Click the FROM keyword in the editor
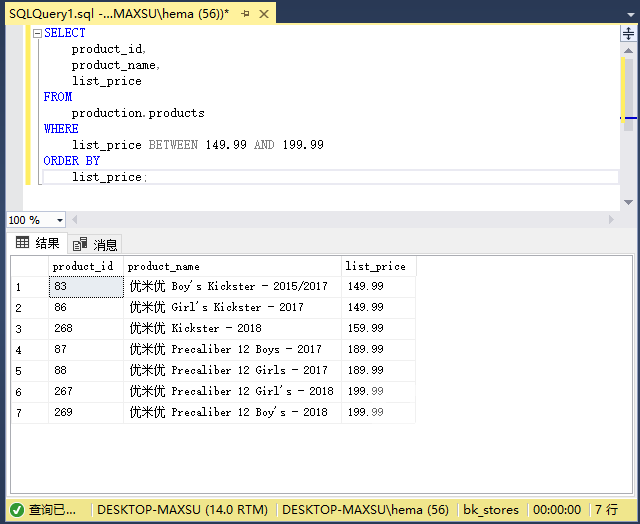Viewport: 640px width, 524px height. pos(58,97)
